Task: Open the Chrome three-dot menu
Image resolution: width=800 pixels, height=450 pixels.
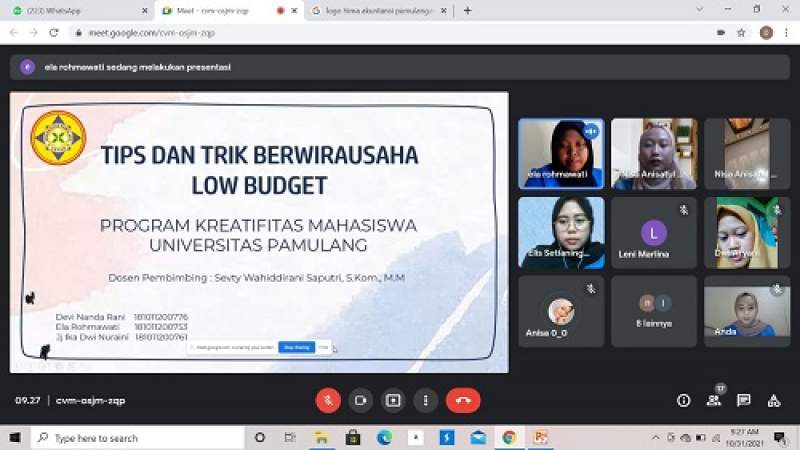Action: click(786, 33)
